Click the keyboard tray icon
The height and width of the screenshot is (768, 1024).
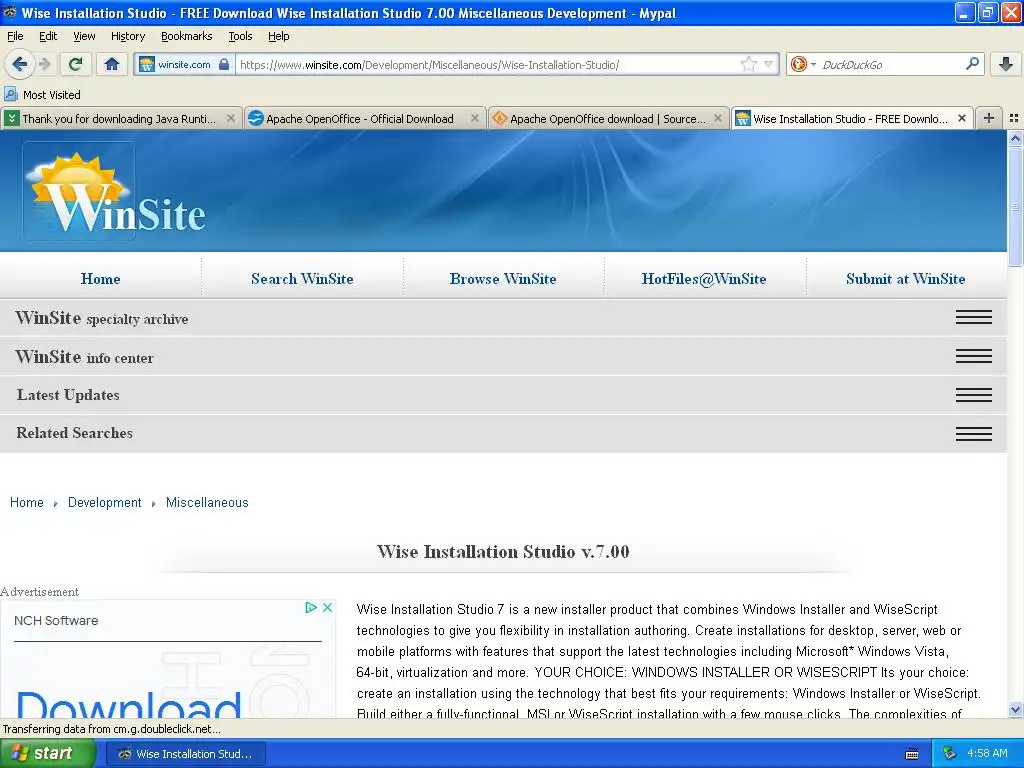point(912,754)
